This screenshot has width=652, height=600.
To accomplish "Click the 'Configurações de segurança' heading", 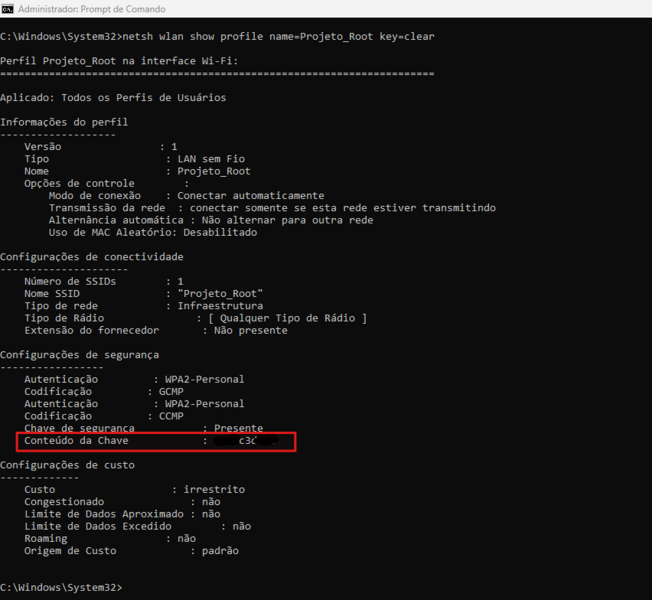I will coord(79,355).
